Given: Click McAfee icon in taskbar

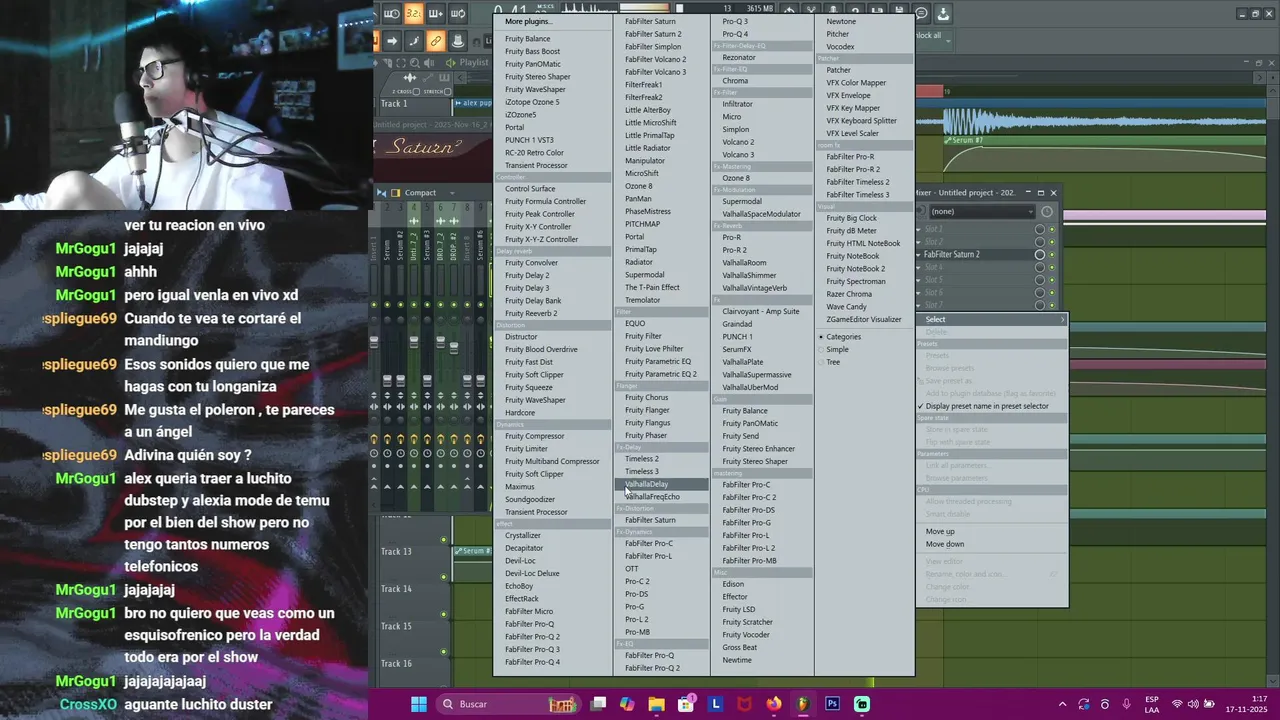Looking at the screenshot, I should click(x=744, y=704).
